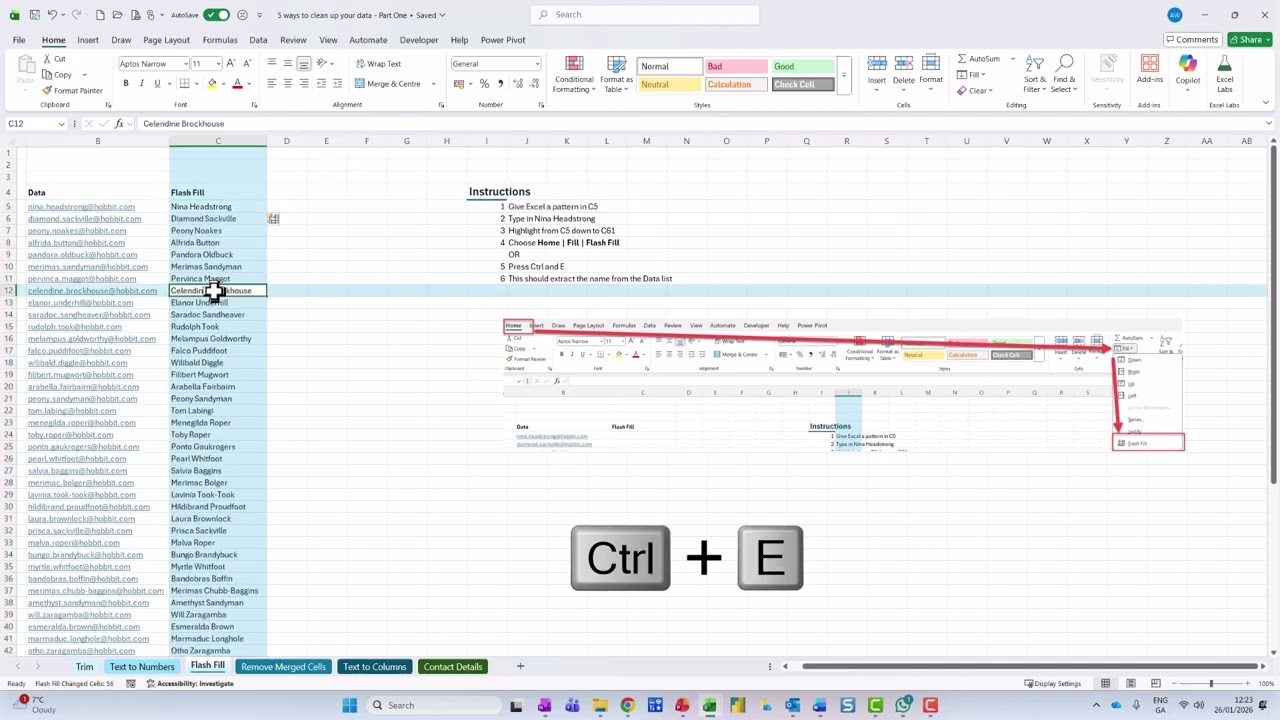Click the Share button
The image size is (1280, 720).
(1250, 40)
